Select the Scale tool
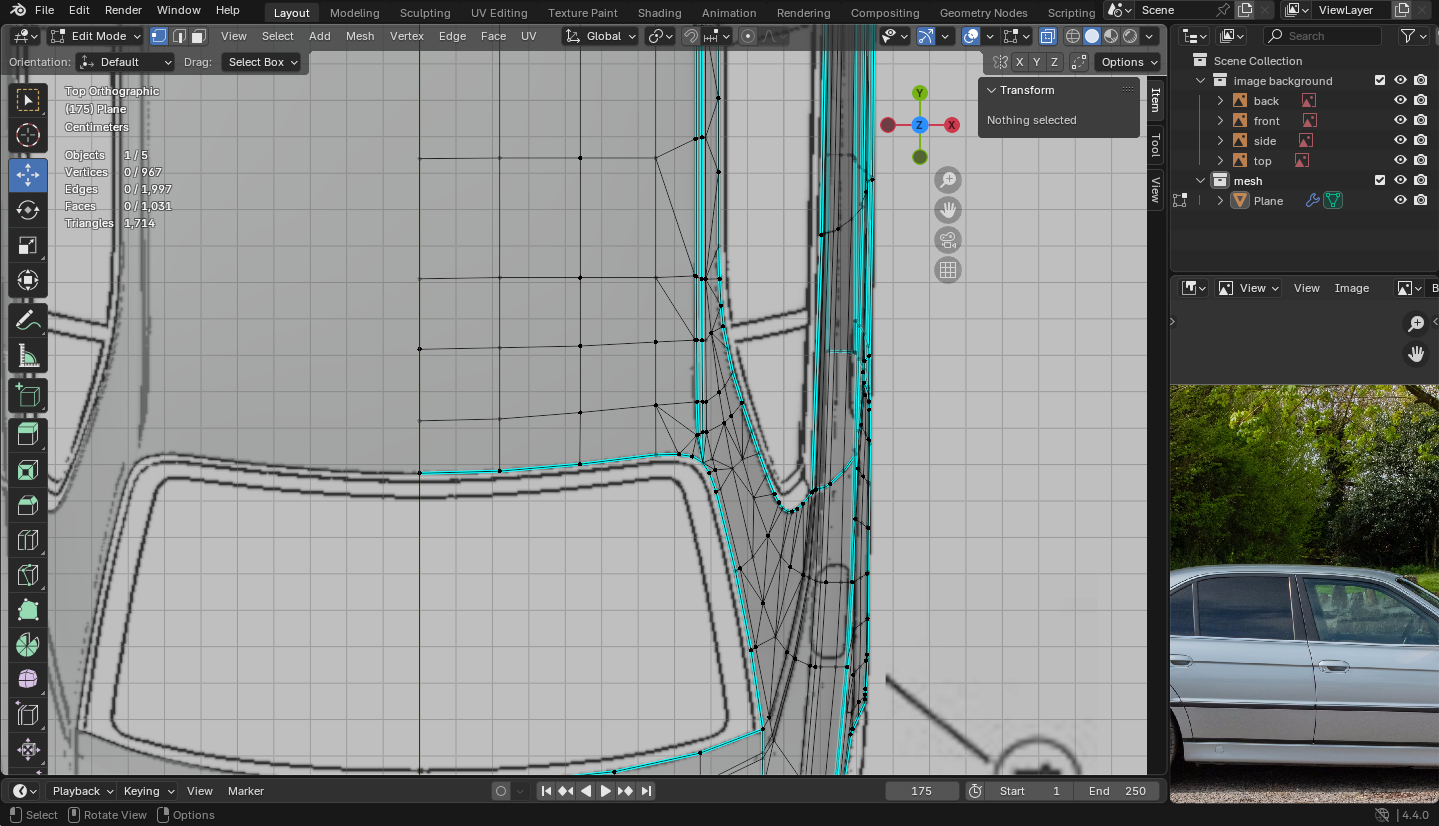 coord(28,246)
